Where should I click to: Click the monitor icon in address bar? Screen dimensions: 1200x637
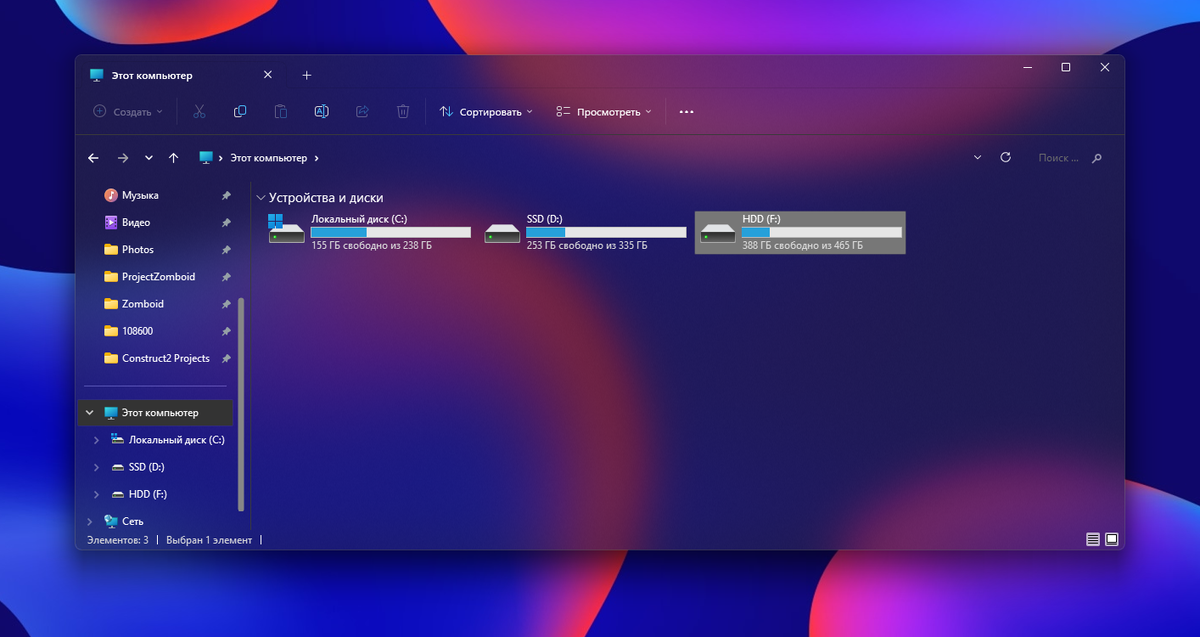207,158
